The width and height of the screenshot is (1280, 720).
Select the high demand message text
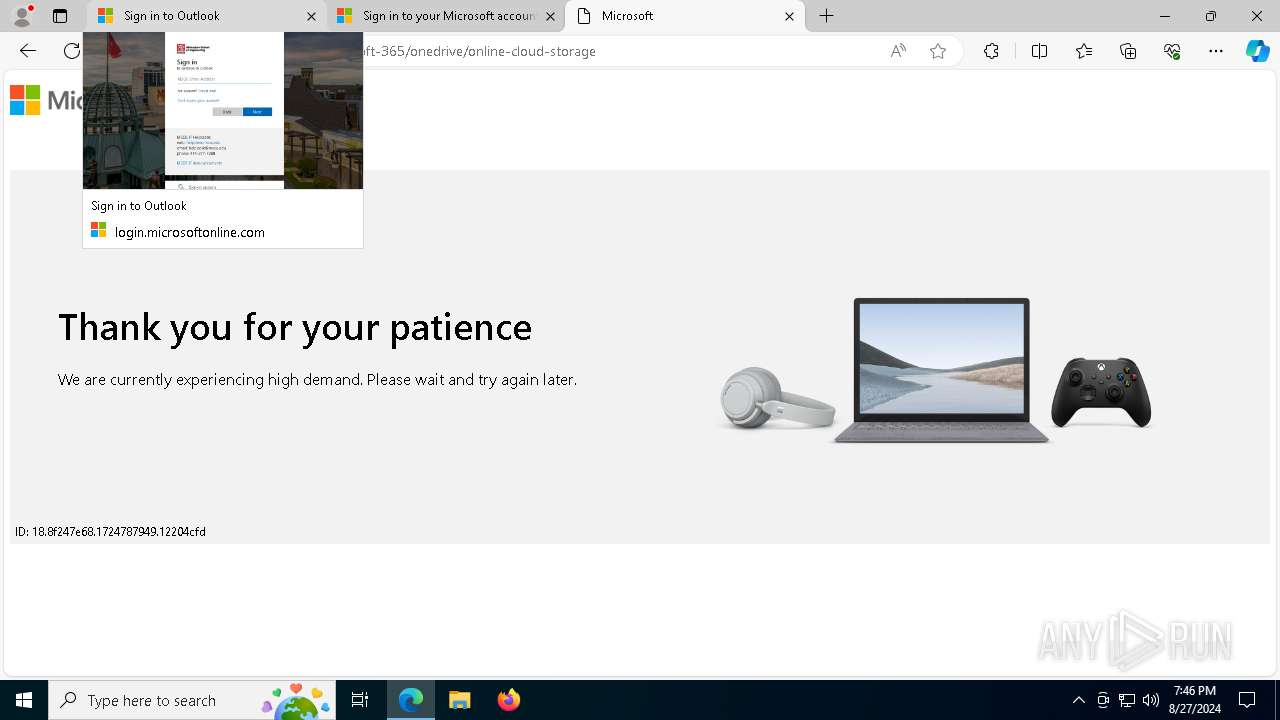point(317,380)
